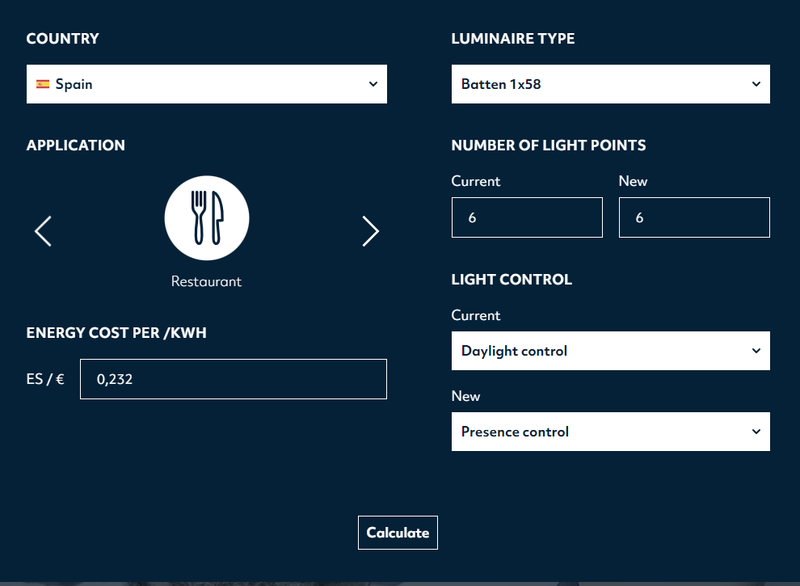Click the Restaurant label text
800x586 pixels.
coord(206,282)
